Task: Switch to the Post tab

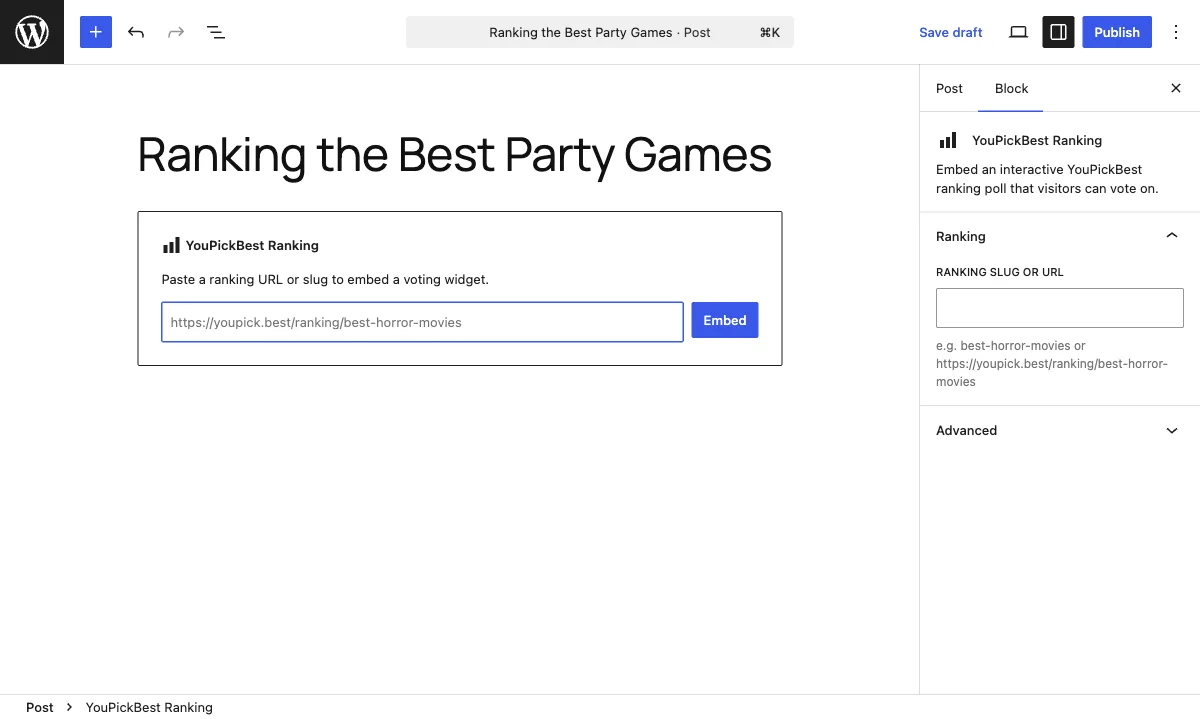Action: click(x=949, y=88)
